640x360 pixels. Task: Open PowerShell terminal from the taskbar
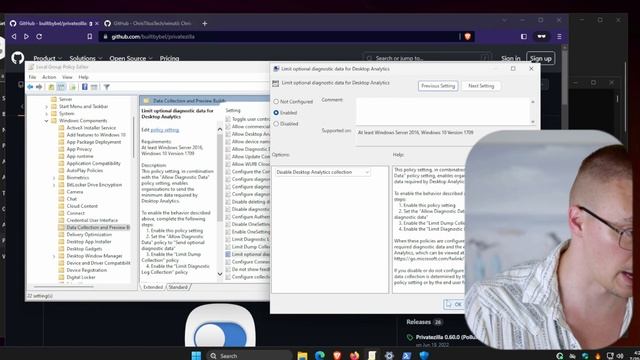[x=407, y=356]
